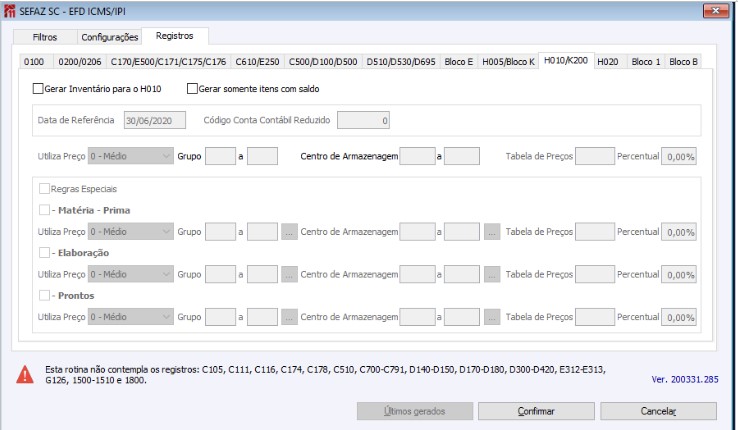Click Grupo lookup button in Prontos row
Viewport: 738px width, 430px height.
click(289, 318)
